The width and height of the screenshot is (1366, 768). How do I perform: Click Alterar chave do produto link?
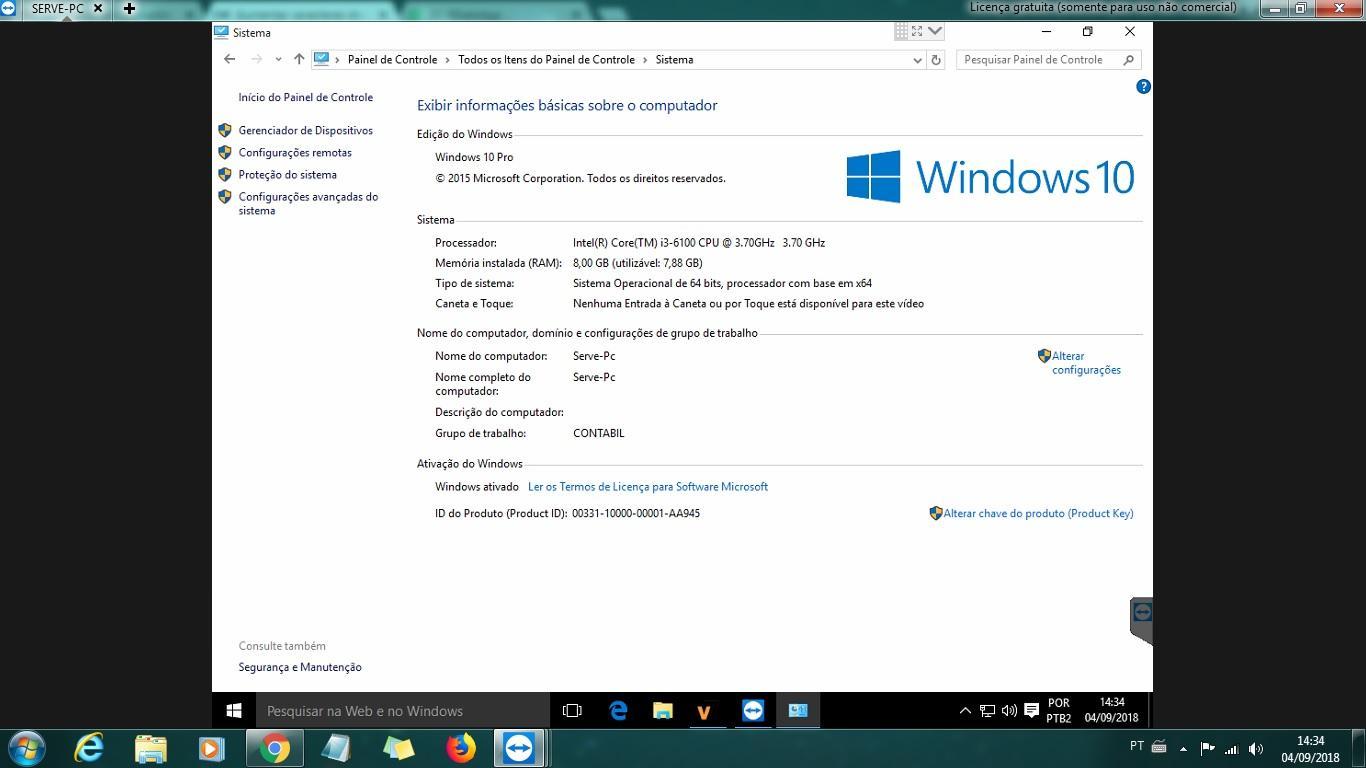pos(1038,513)
